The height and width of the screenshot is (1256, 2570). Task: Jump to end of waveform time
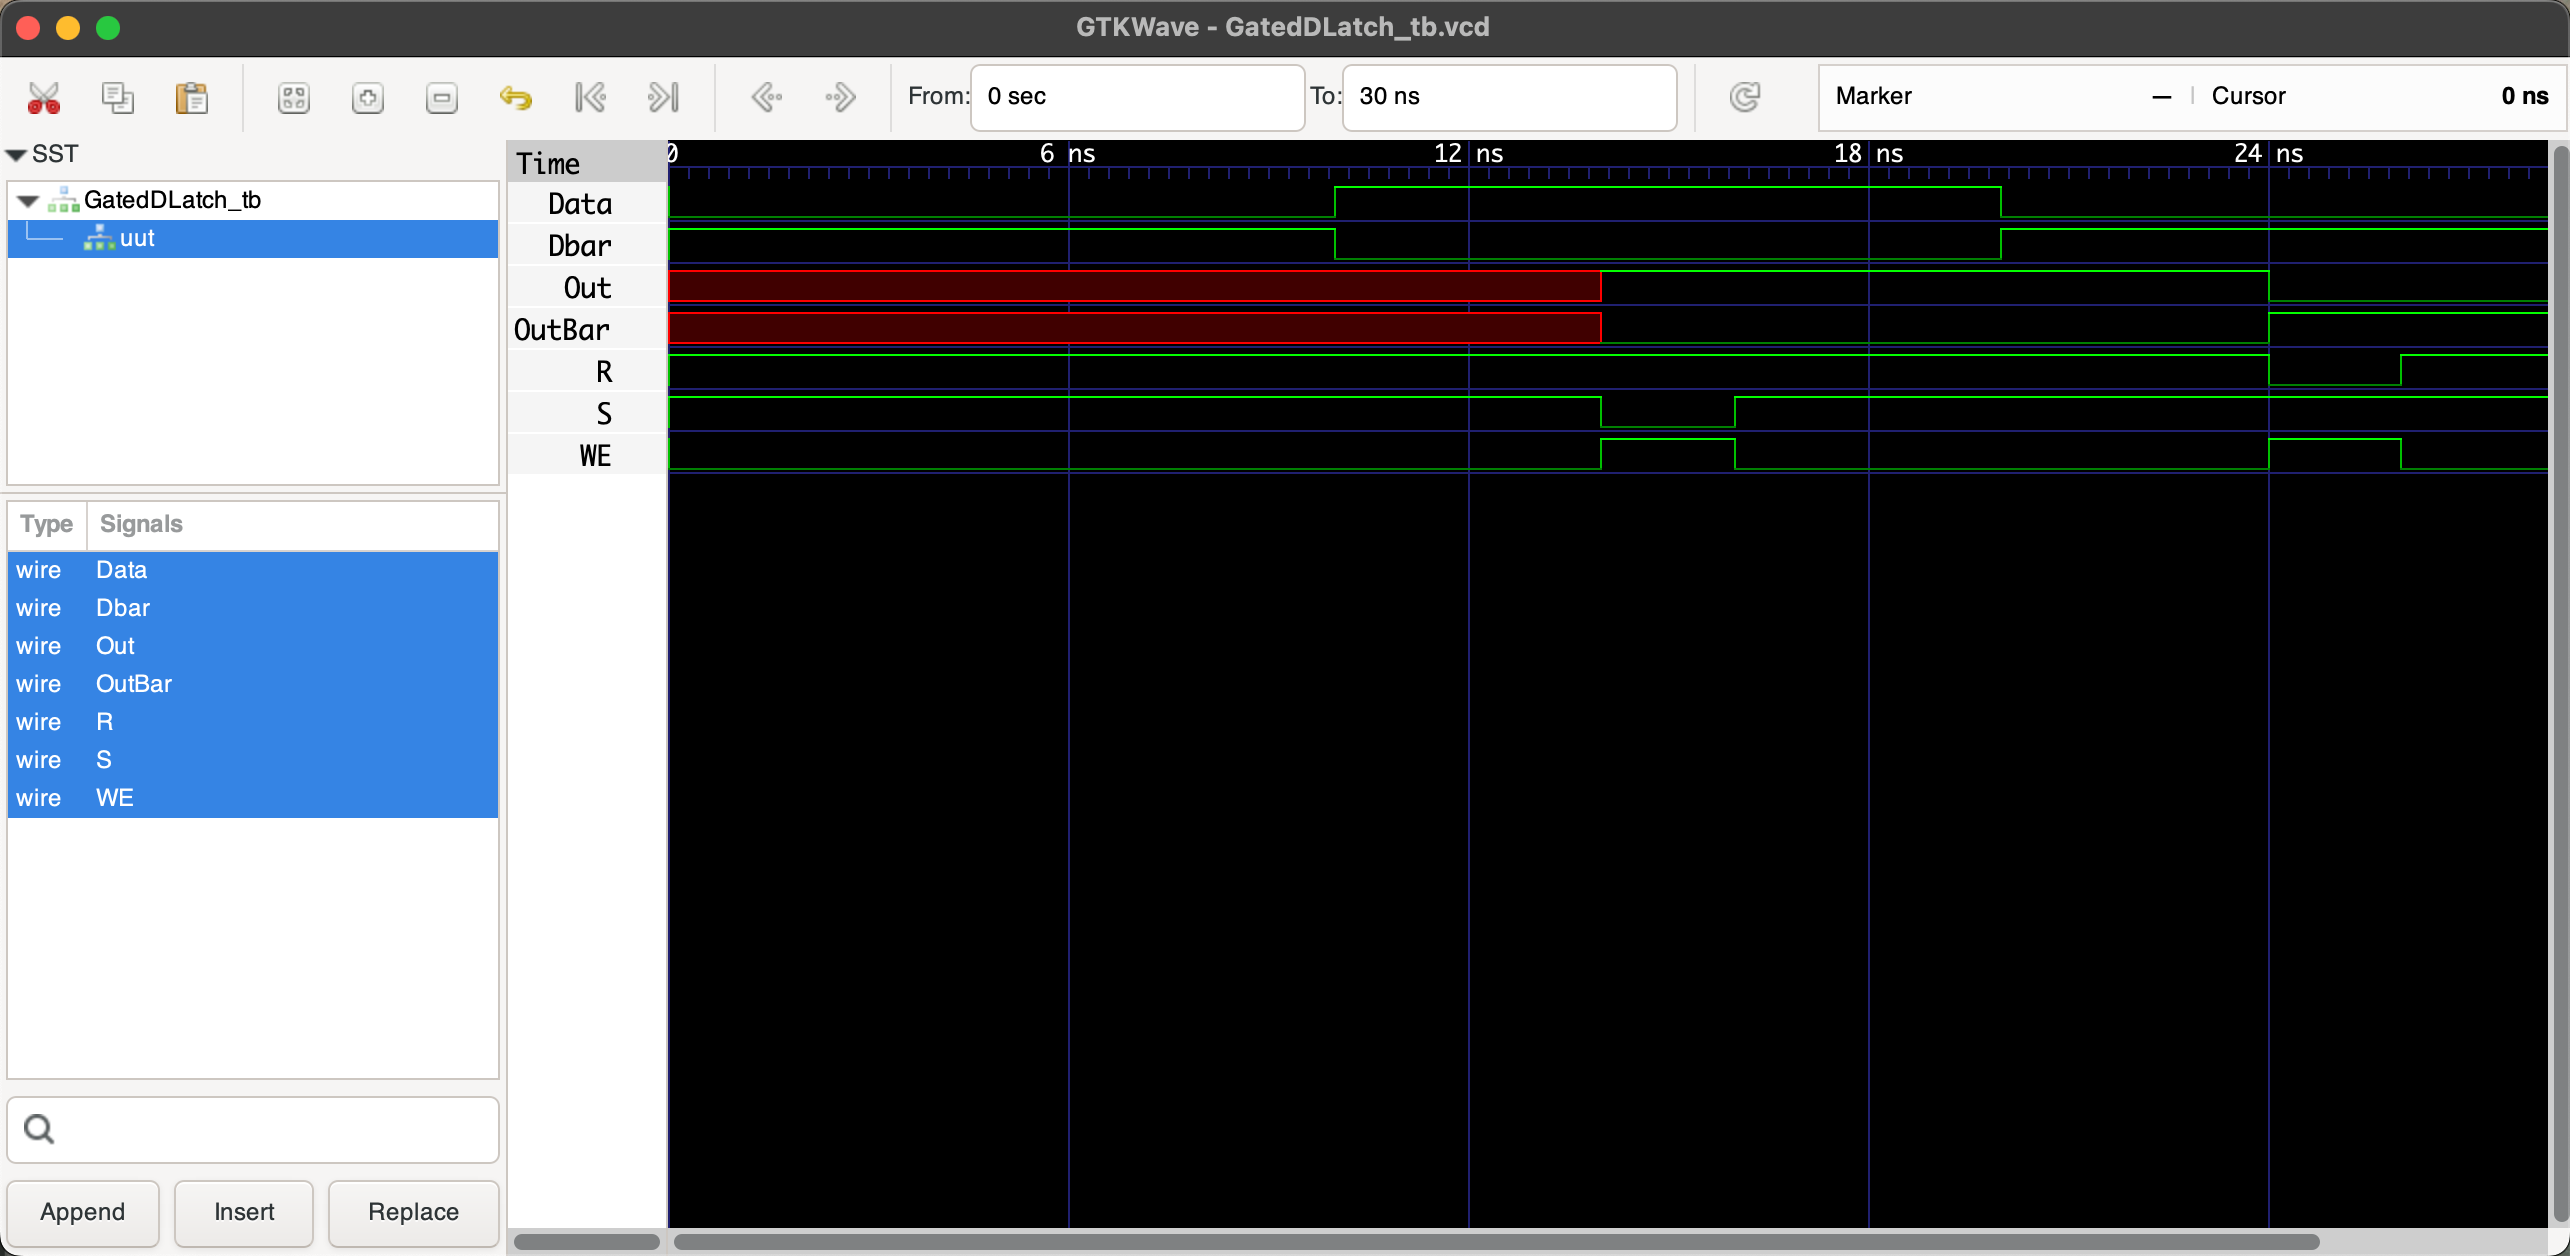(x=663, y=97)
